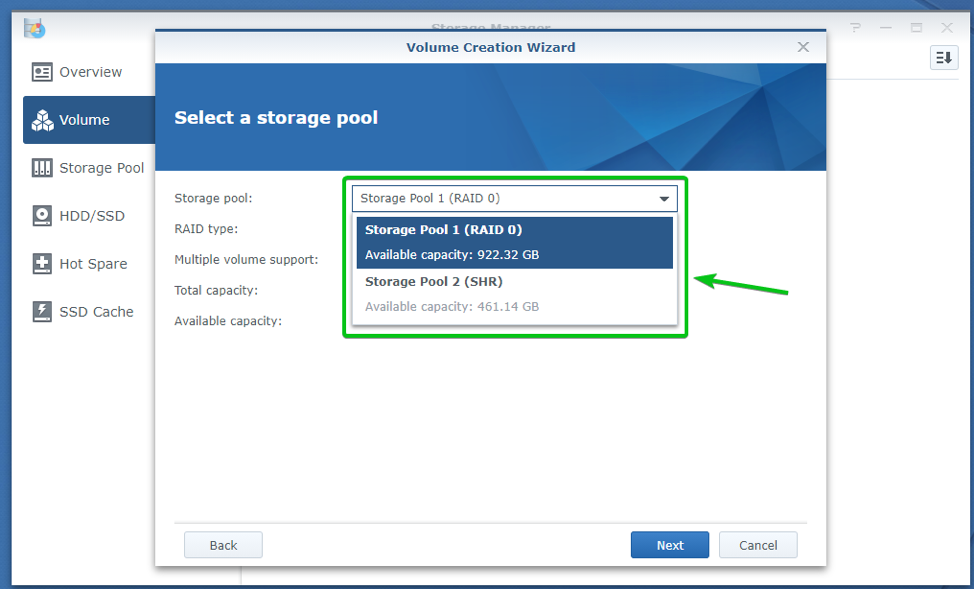Click the sort order icon button
This screenshot has height=589, width=974.
(943, 58)
